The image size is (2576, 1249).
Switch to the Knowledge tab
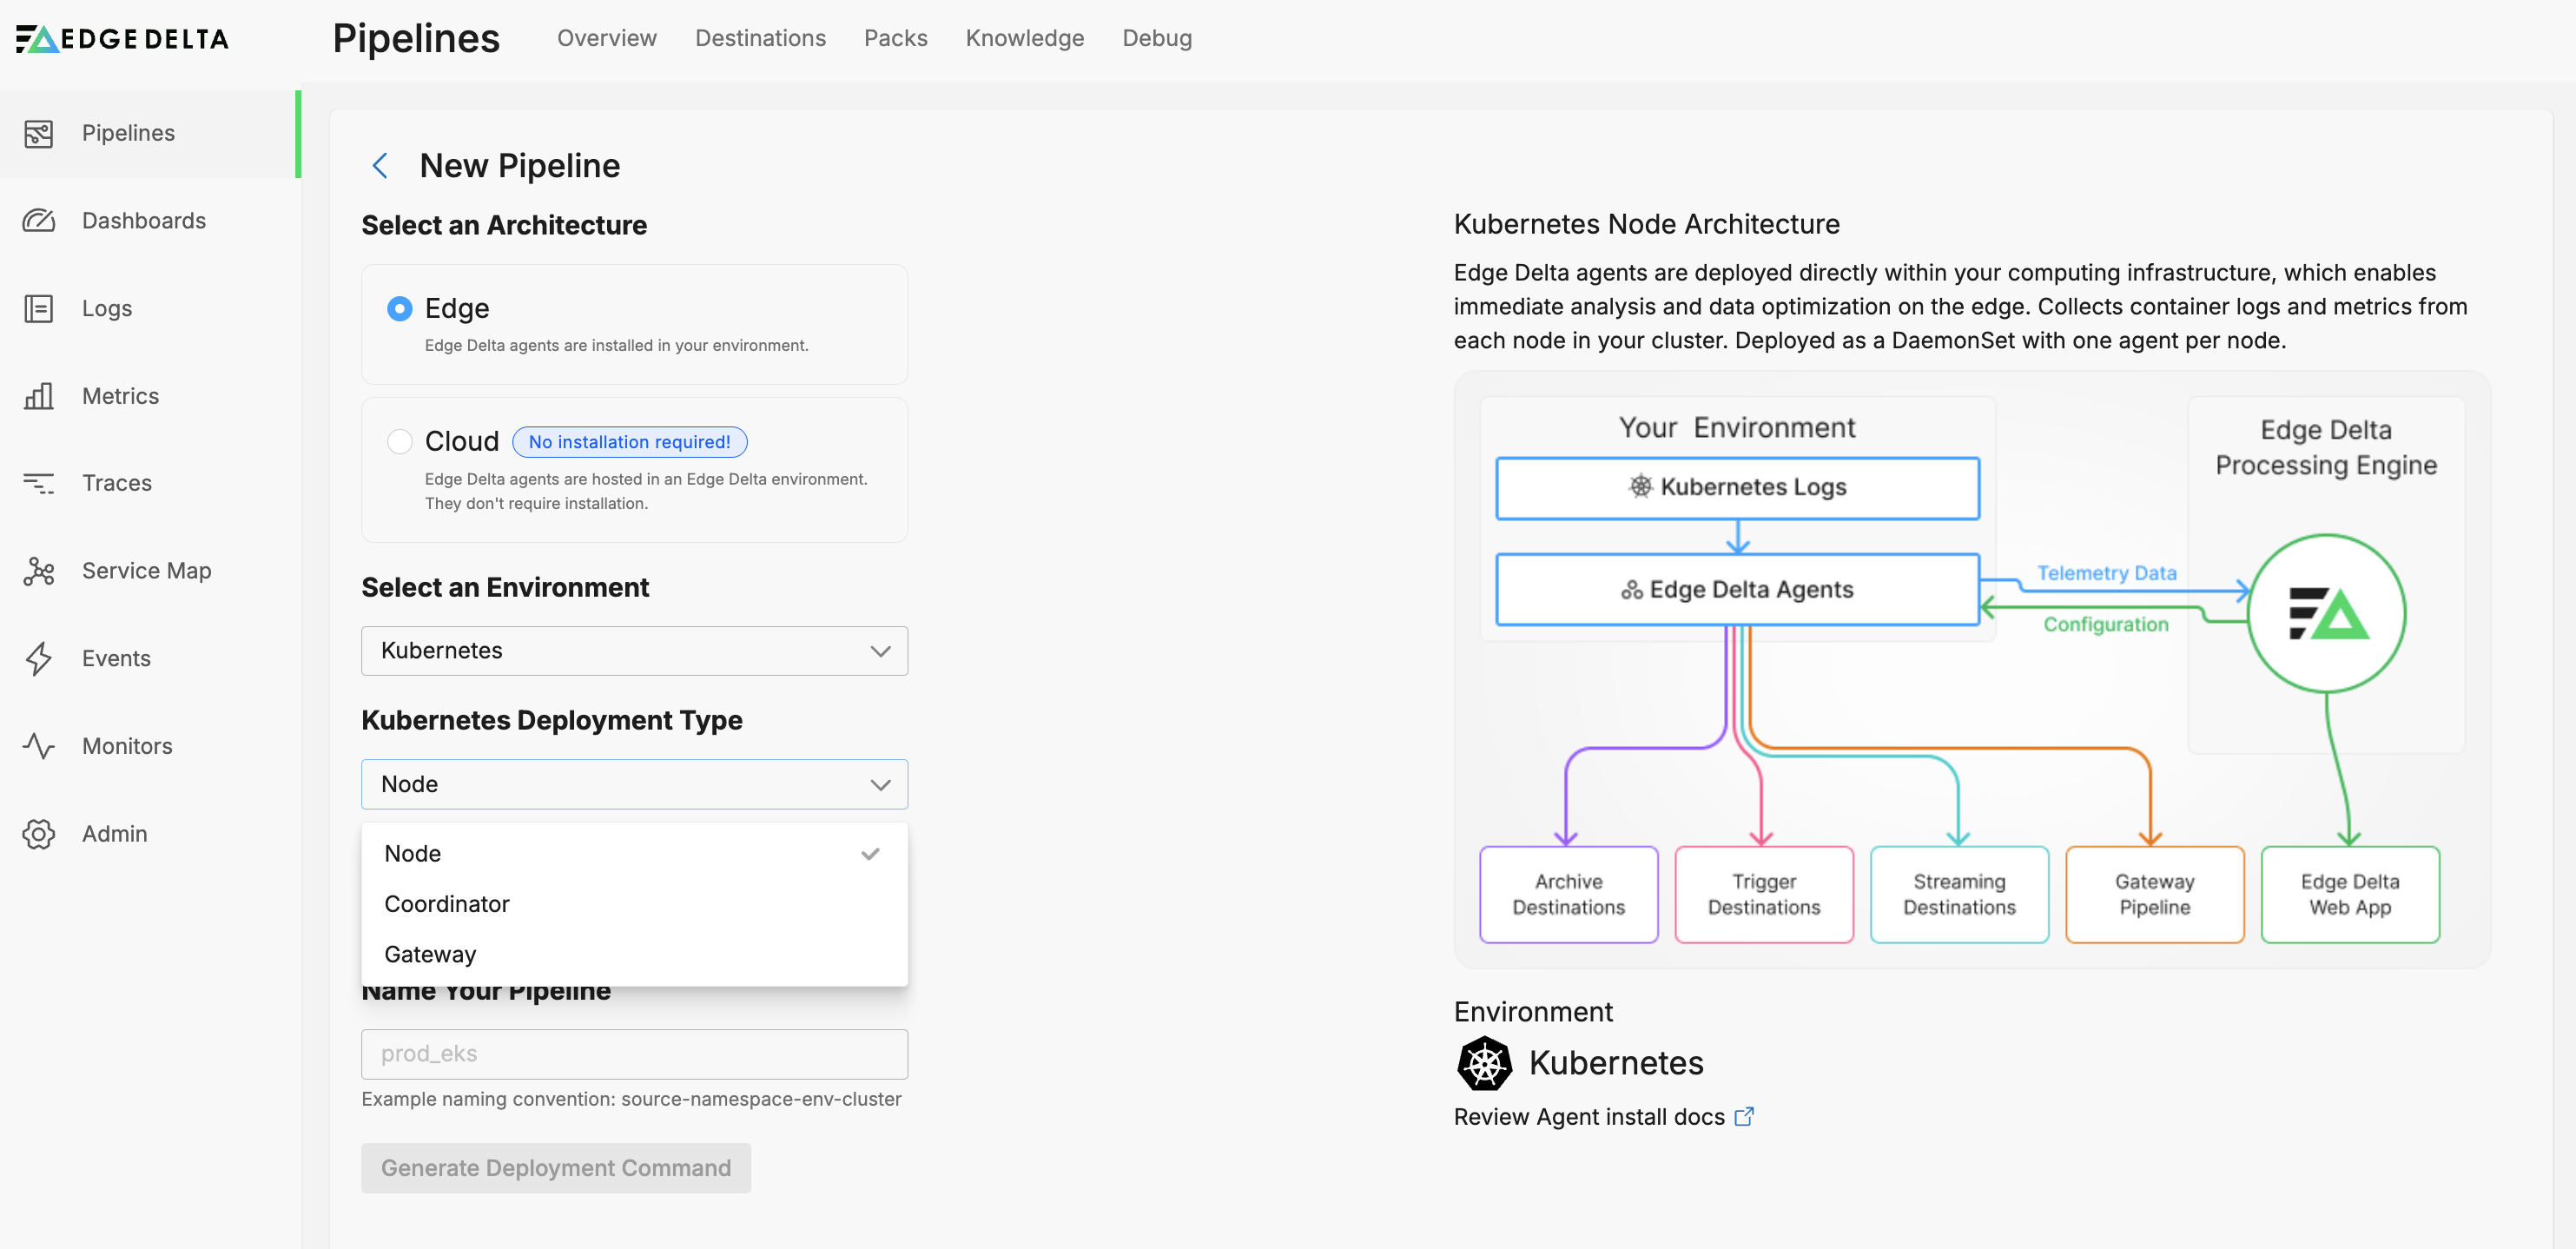tap(1024, 38)
